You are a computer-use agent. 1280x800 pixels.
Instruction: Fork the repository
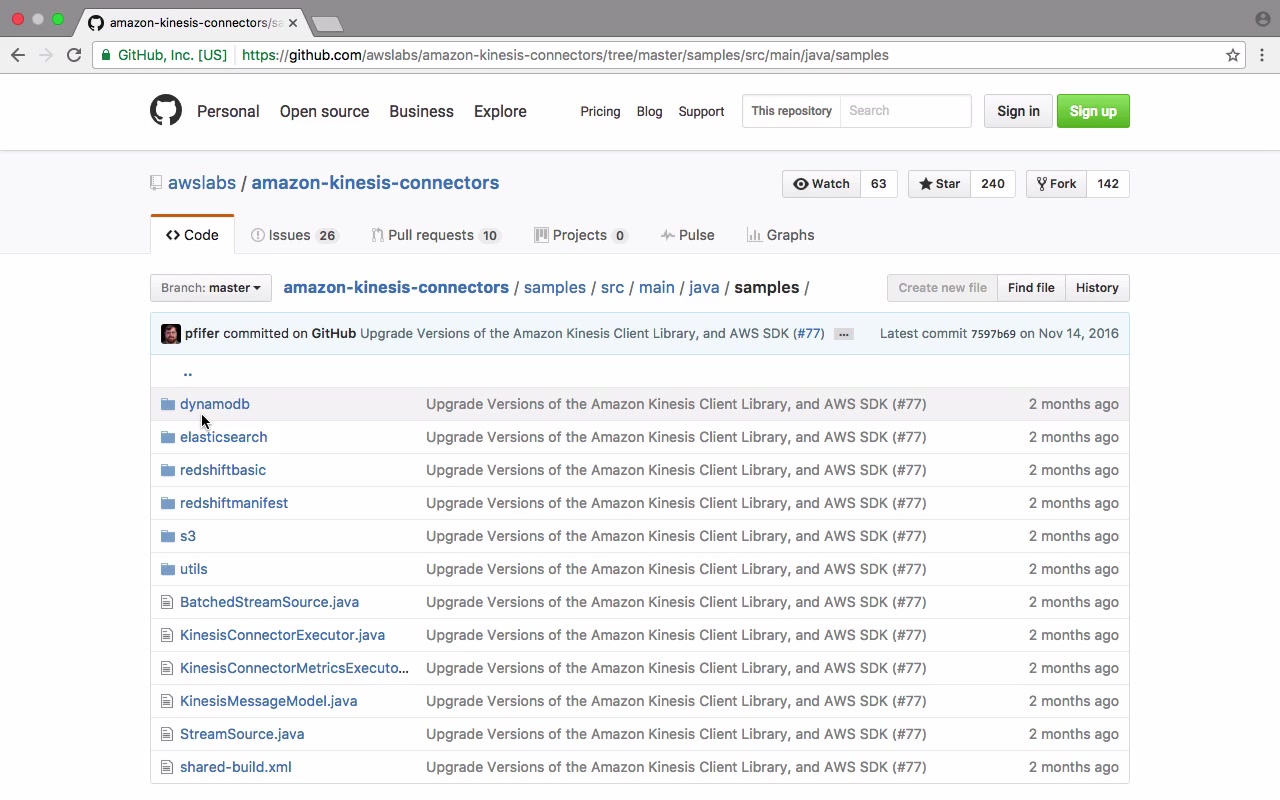pos(1056,184)
